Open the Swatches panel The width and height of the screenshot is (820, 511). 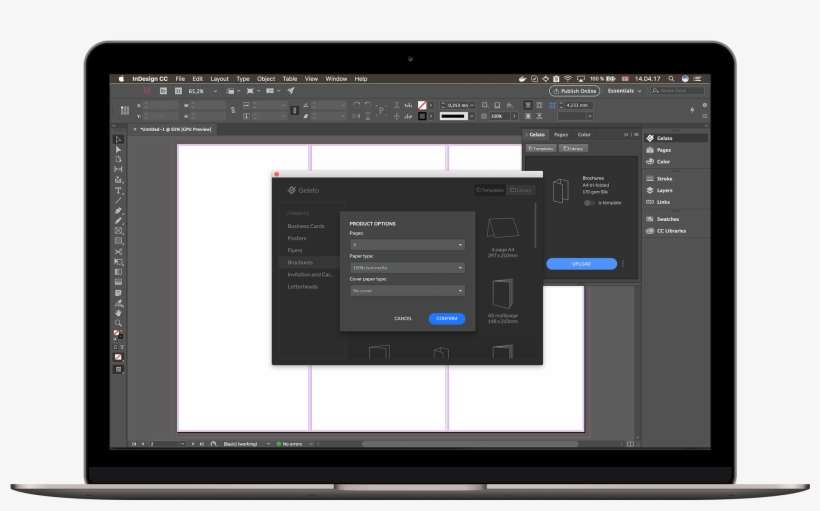tap(667, 219)
